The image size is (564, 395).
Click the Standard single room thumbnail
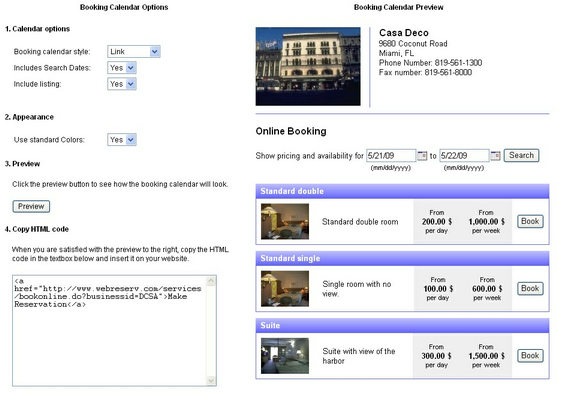click(x=285, y=289)
